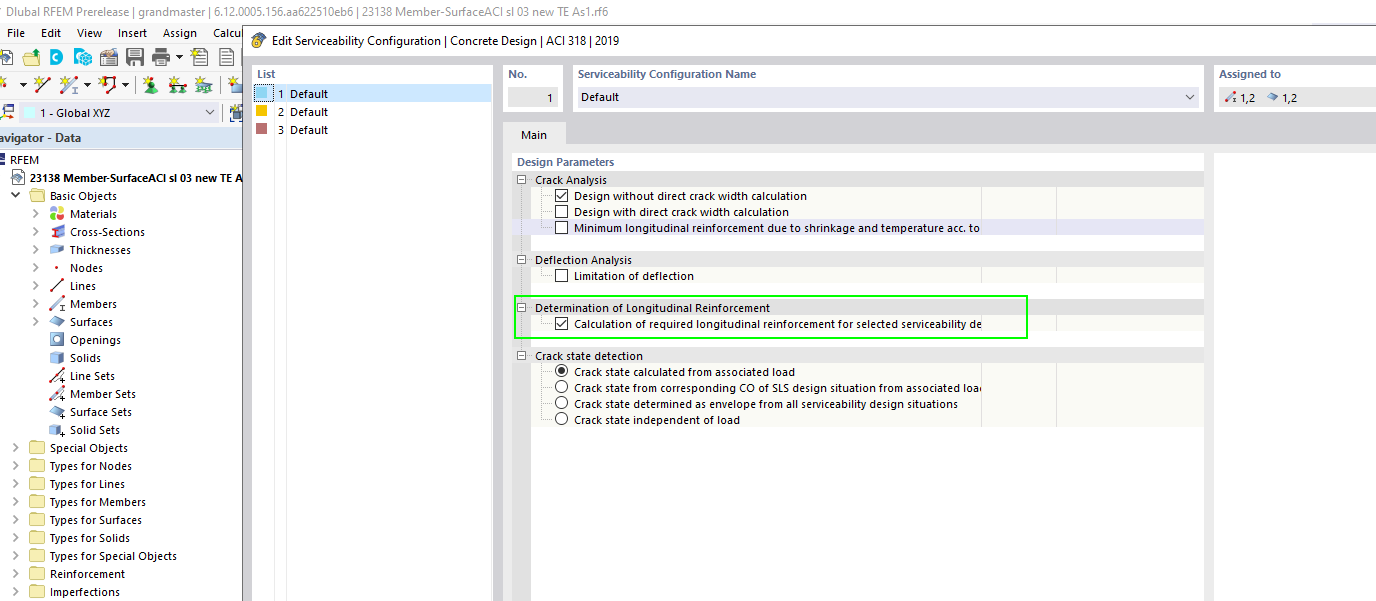The height and width of the screenshot is (601, 1376).
Task: Select the New Nodal Support tool
Action: (150, 84)
